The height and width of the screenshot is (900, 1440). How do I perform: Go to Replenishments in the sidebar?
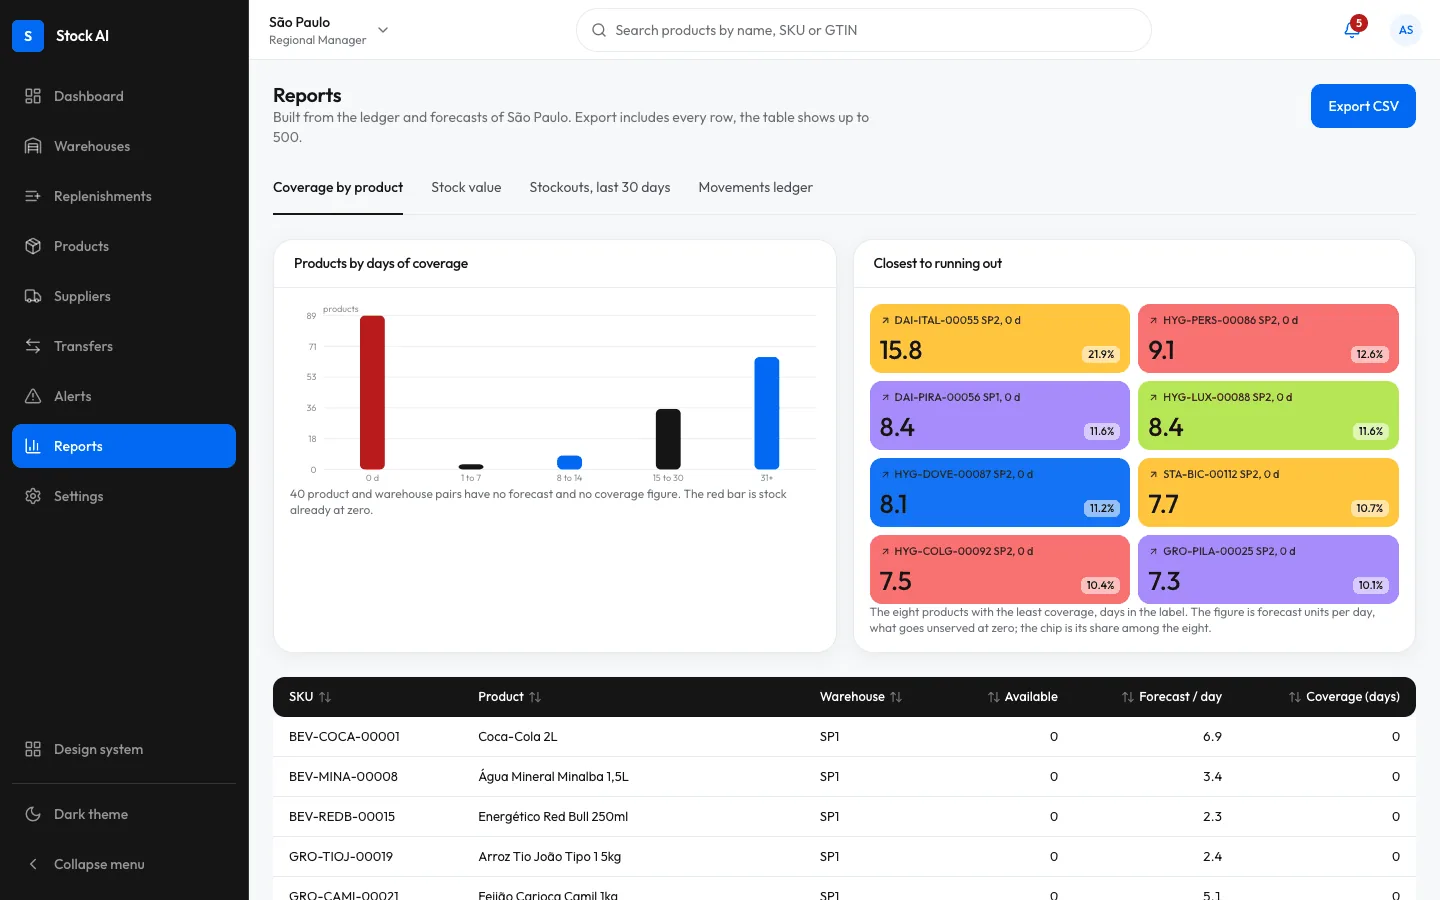click(x=124, y=196)
